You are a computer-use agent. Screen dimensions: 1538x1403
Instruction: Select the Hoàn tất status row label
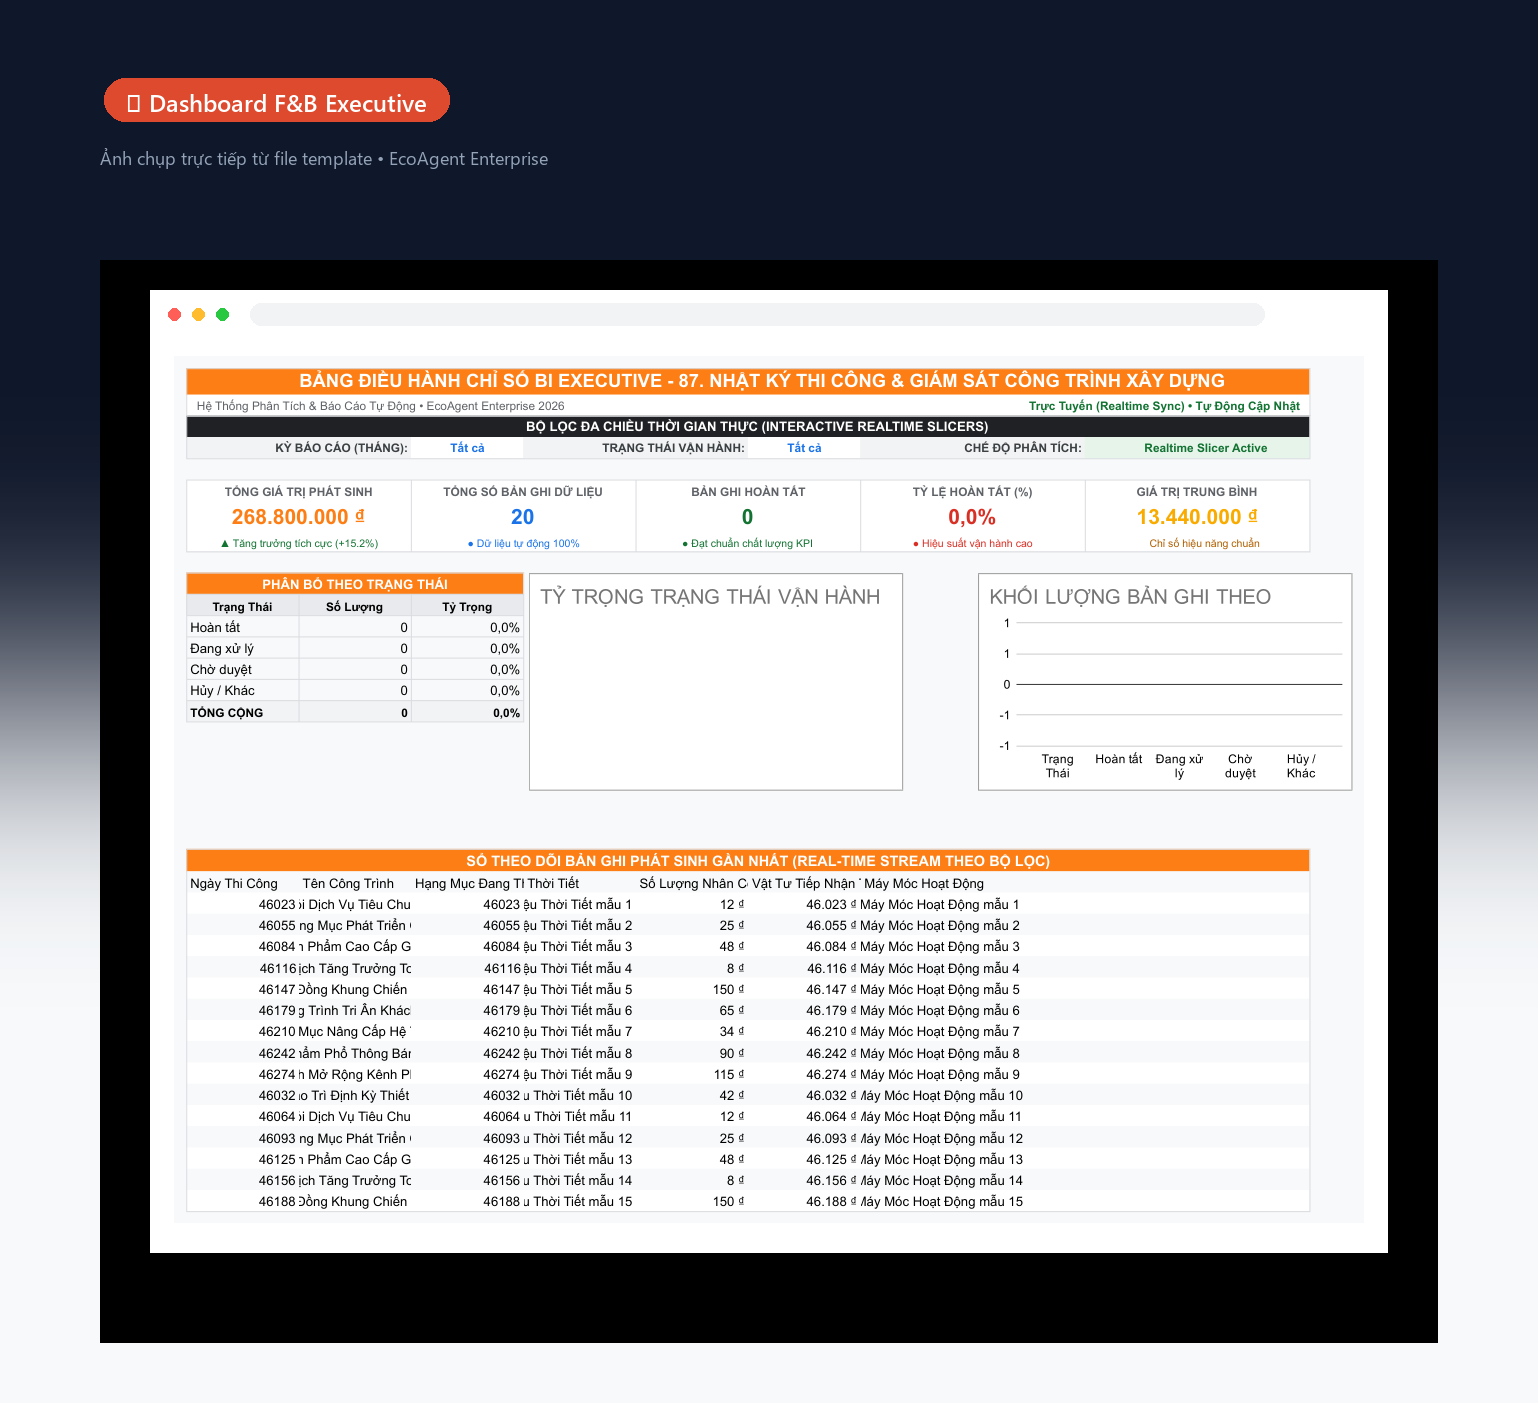pyautogui.click(x=215, y=628)
